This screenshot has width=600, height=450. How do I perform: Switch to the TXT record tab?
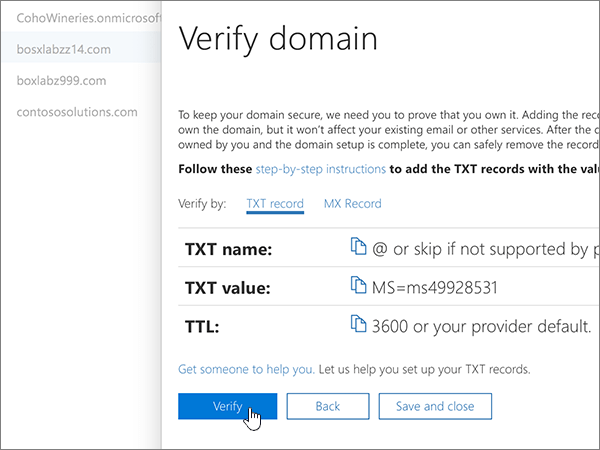click(x=275, y=204)
